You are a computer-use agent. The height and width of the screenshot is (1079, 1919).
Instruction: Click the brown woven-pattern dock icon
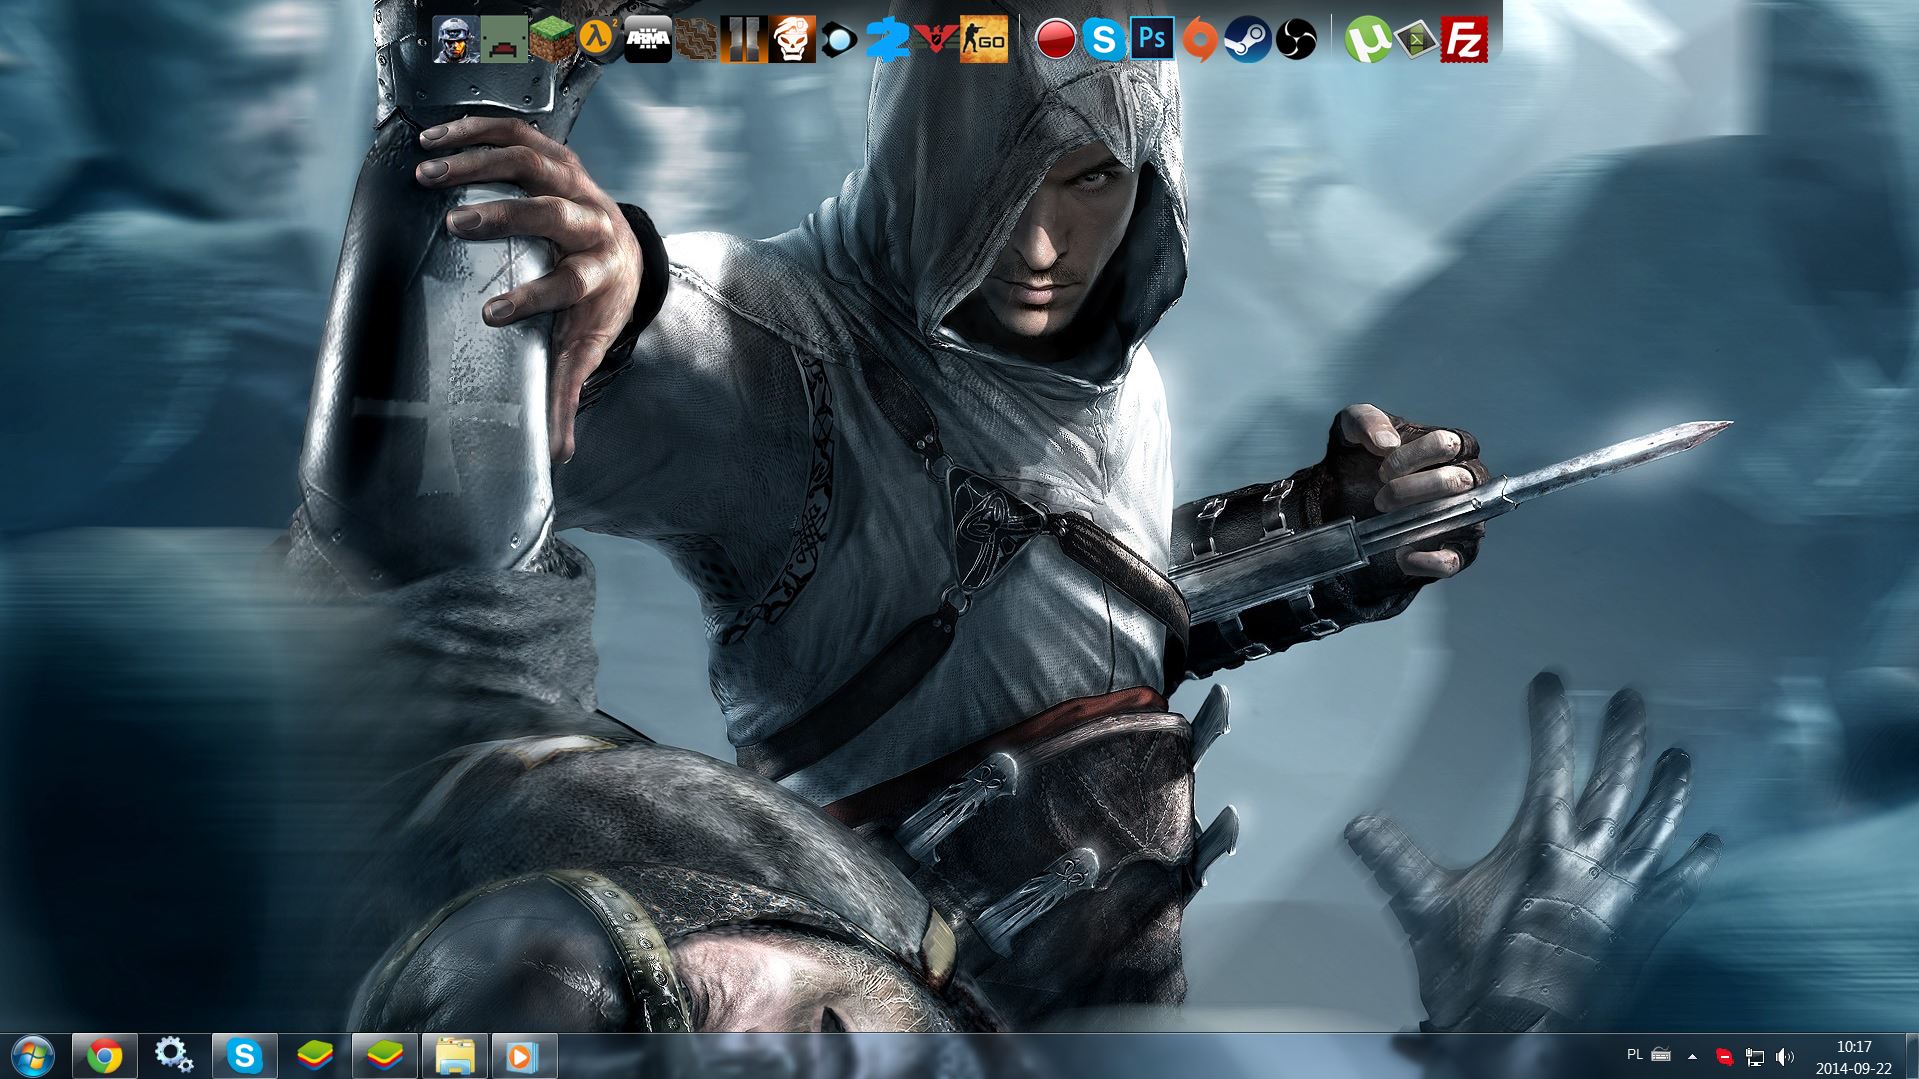pyautogui.click(x=696, y=40)
